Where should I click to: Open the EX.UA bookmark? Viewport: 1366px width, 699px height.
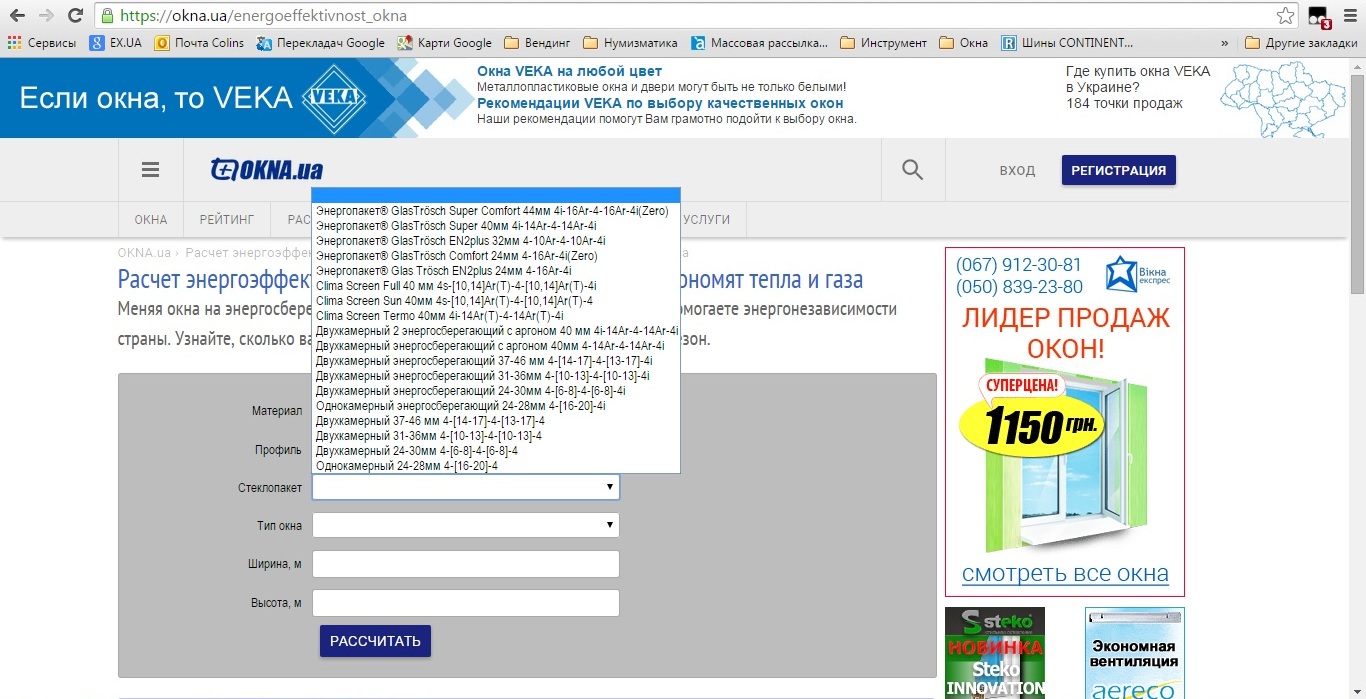point(116,43)
